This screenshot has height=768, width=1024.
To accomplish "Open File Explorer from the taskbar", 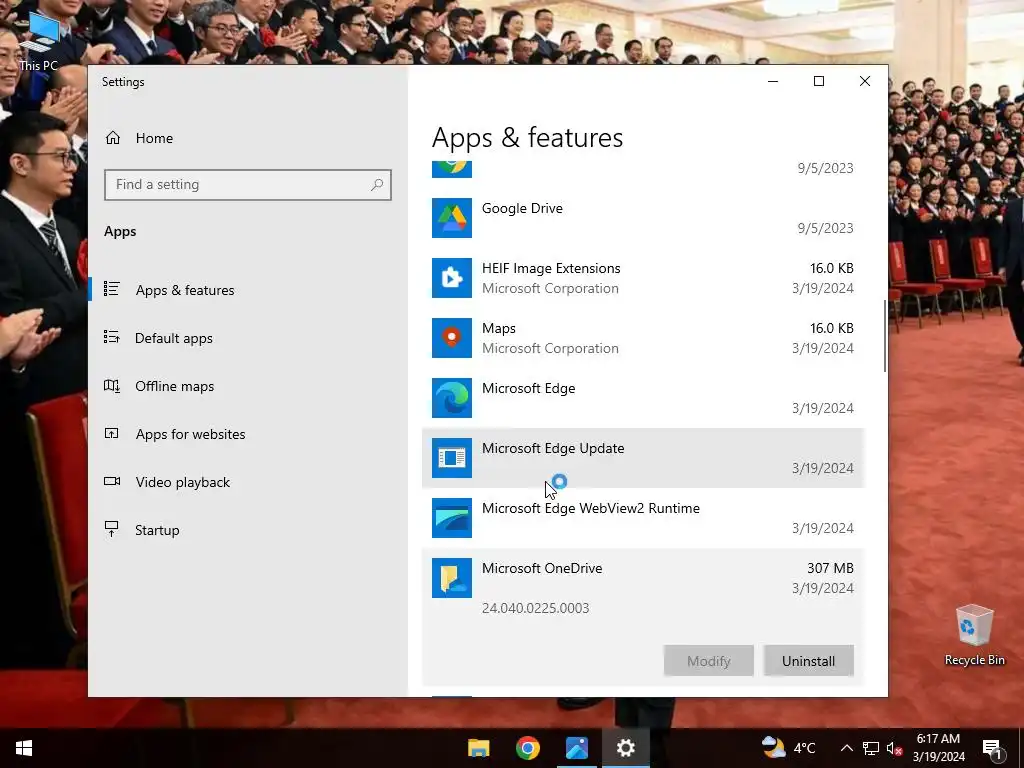I will pos(479,748).
